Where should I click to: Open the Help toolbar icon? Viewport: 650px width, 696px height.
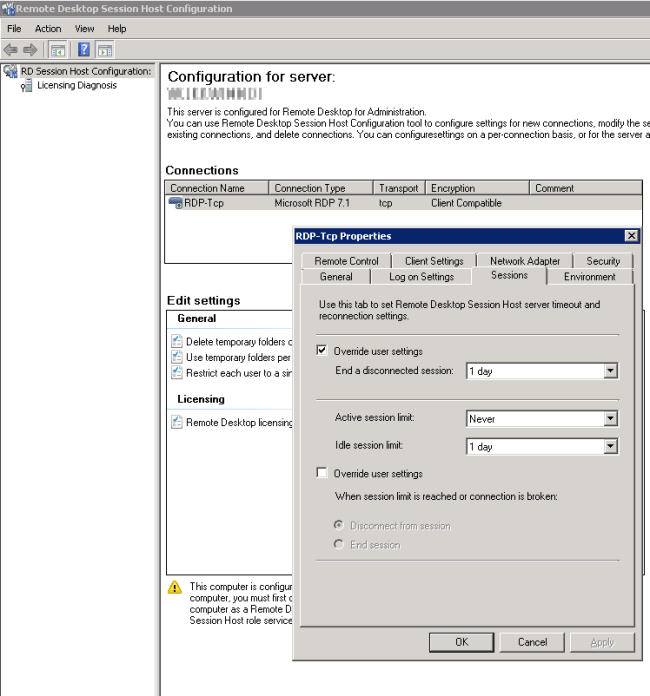click(x=84, y=50)
